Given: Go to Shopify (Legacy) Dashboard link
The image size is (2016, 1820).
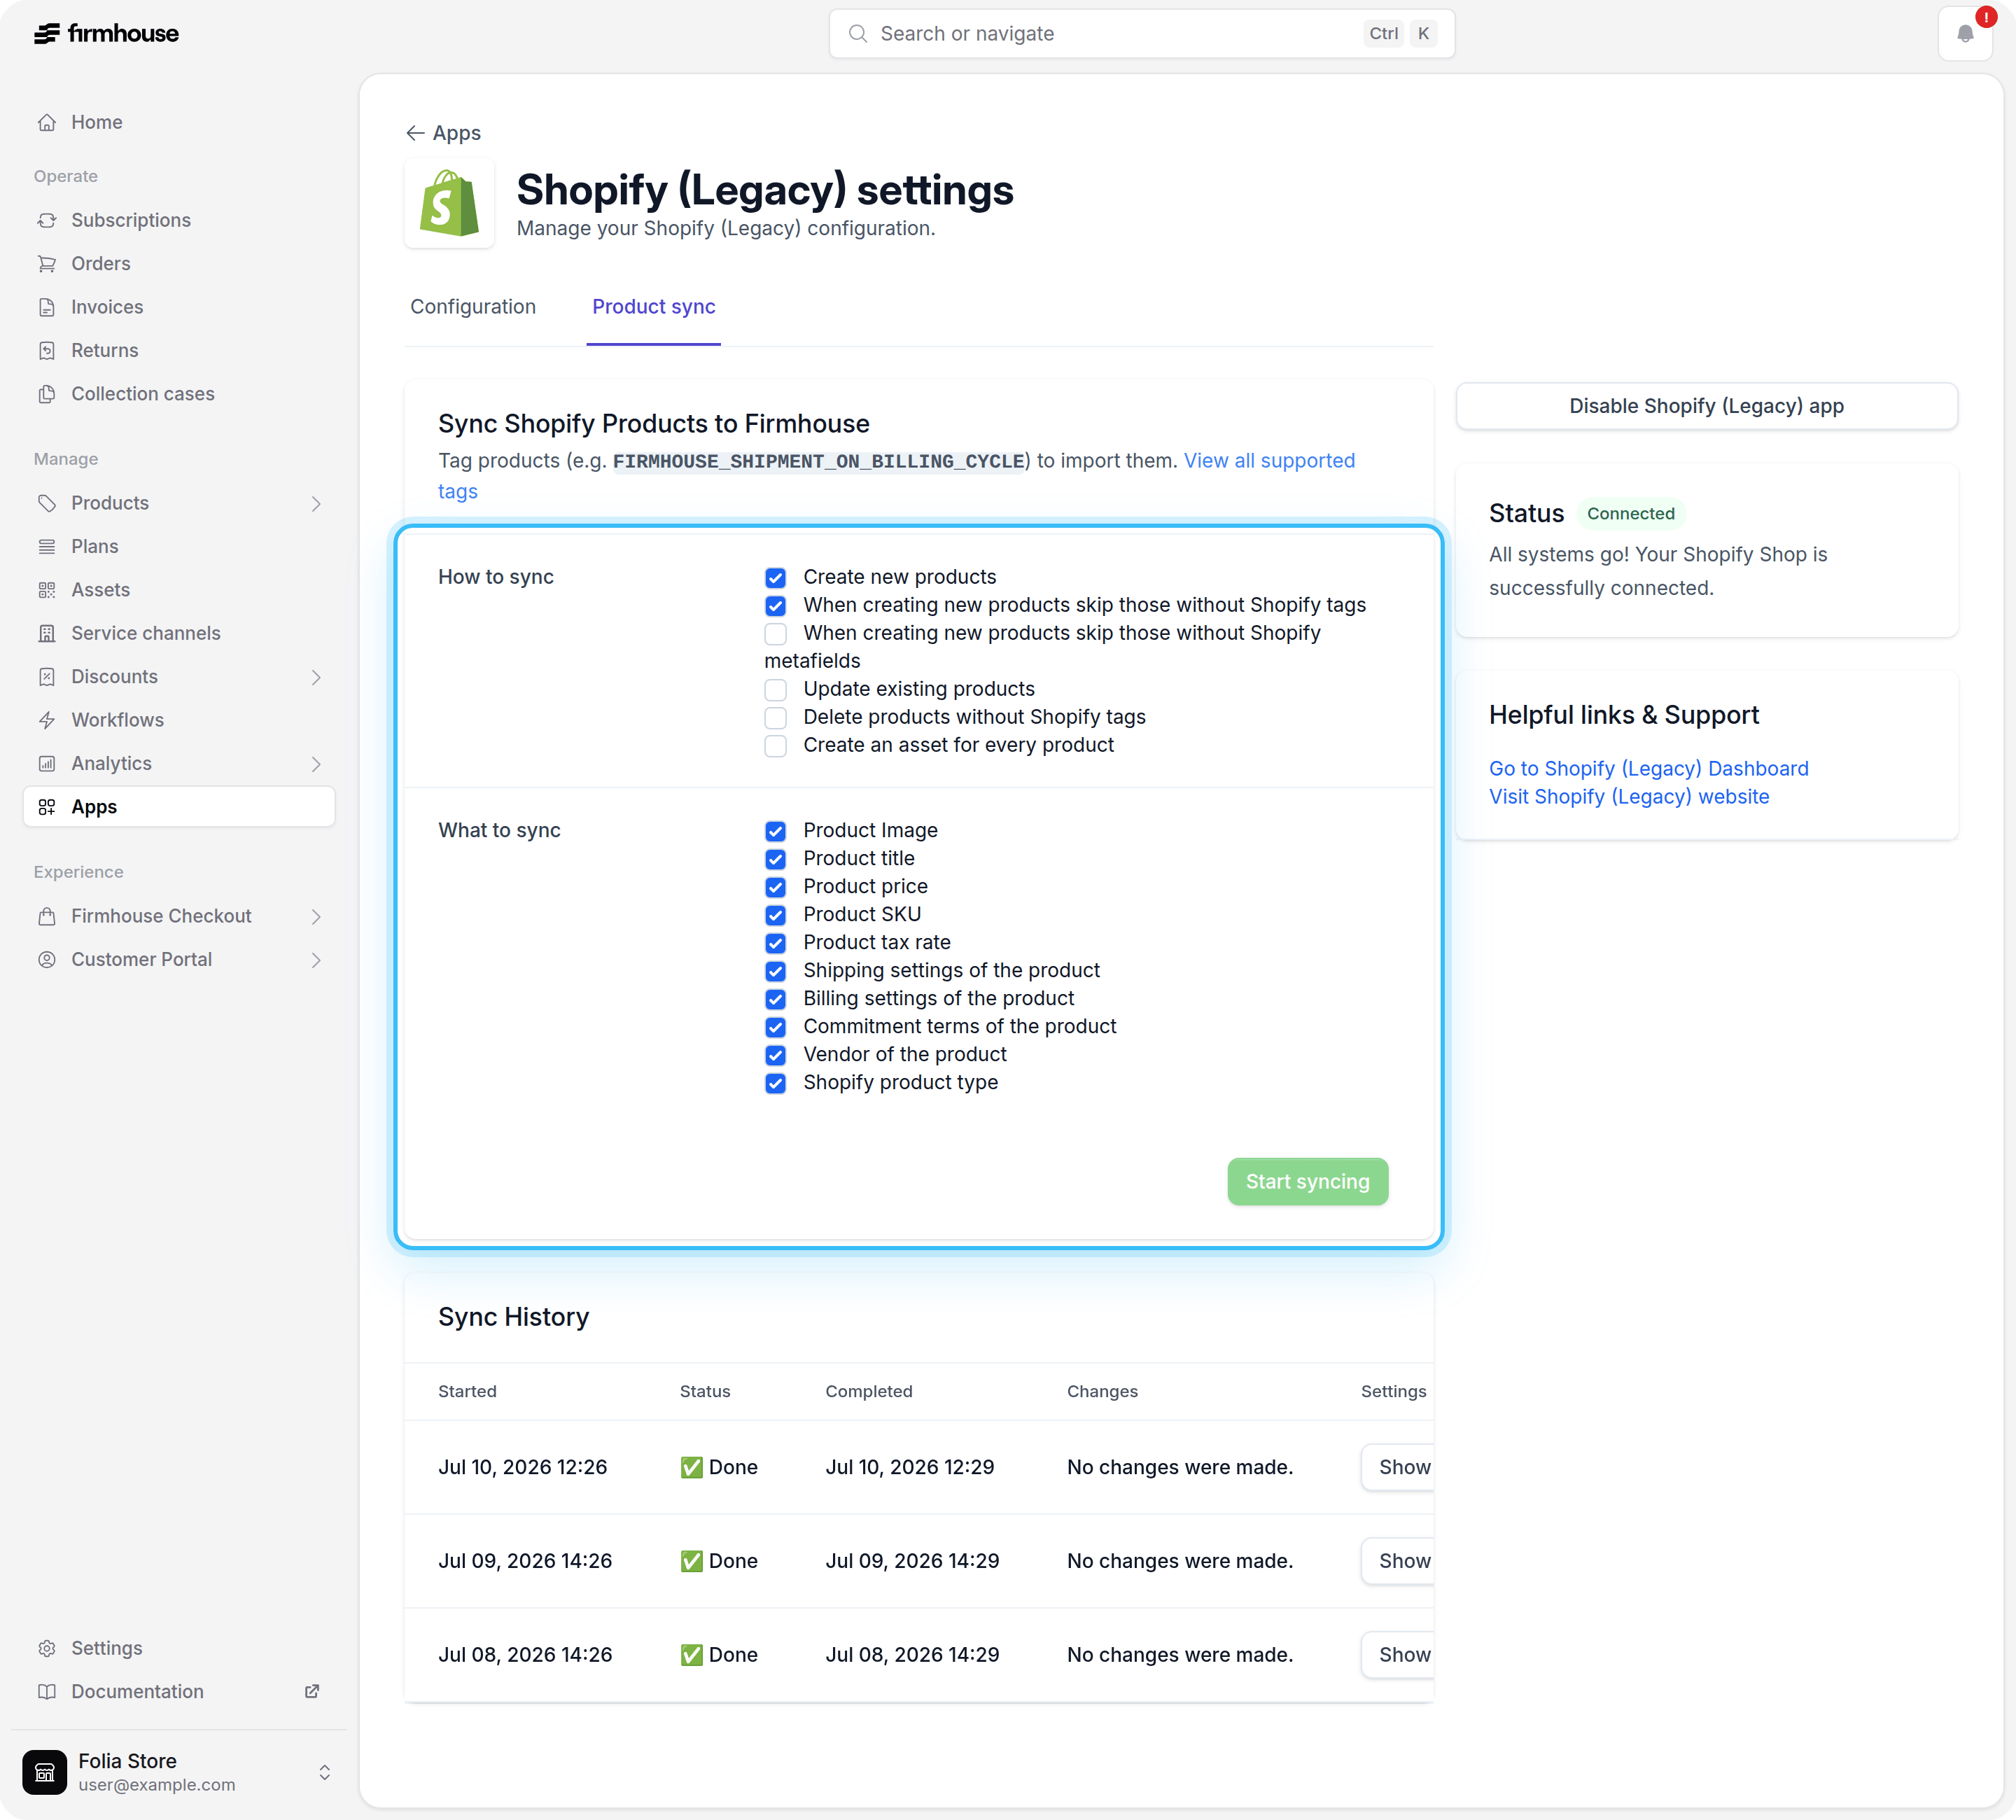Looking at the screenshot, I should pos(1648,768).
